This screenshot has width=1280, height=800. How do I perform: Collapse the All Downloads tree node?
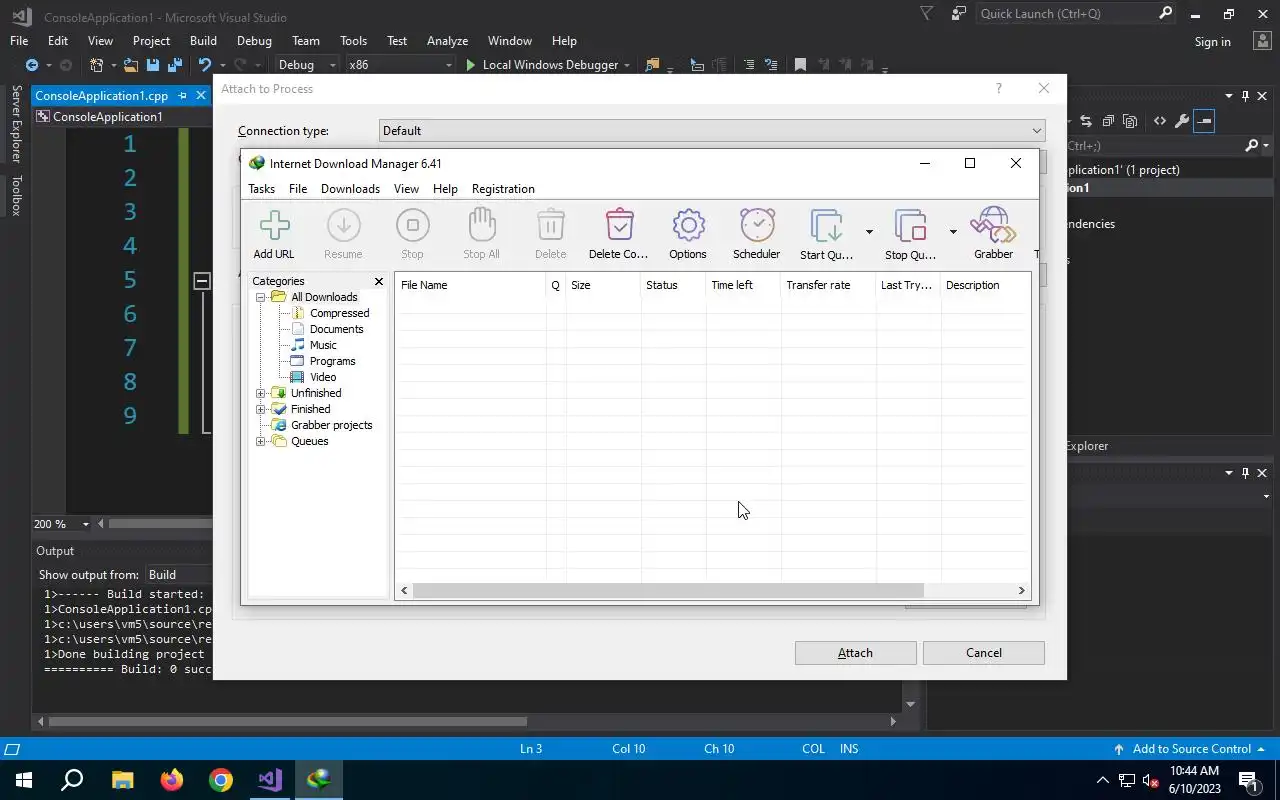point(261,297)
